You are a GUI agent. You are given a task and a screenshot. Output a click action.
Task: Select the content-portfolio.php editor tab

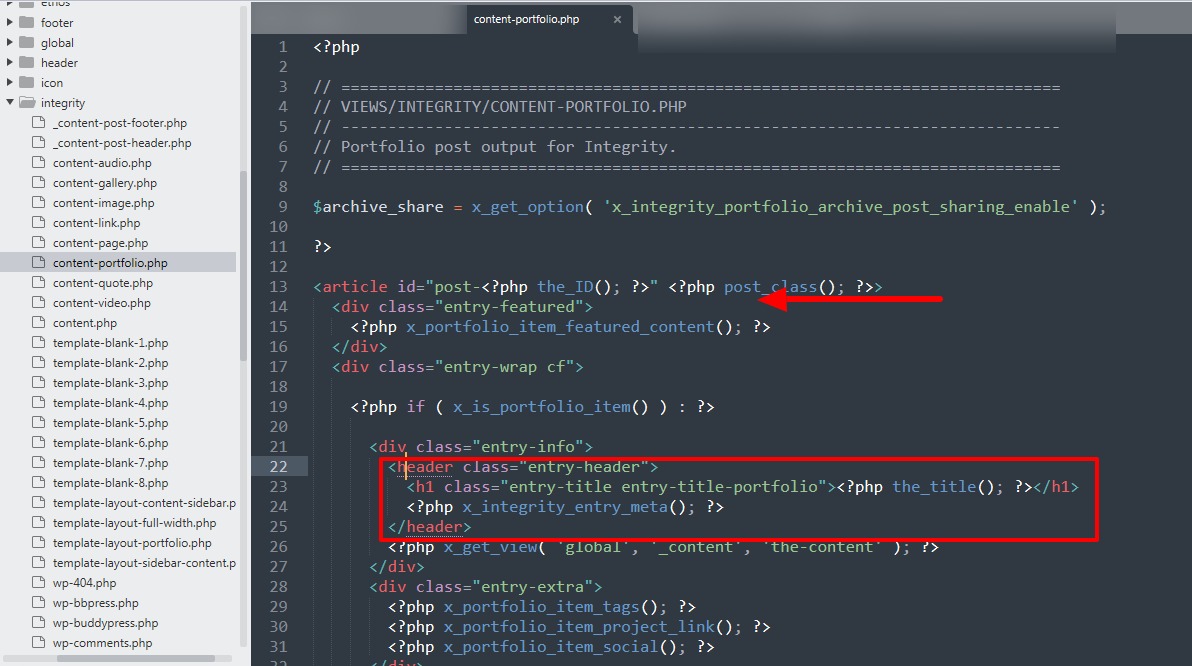tap(526, 19)
